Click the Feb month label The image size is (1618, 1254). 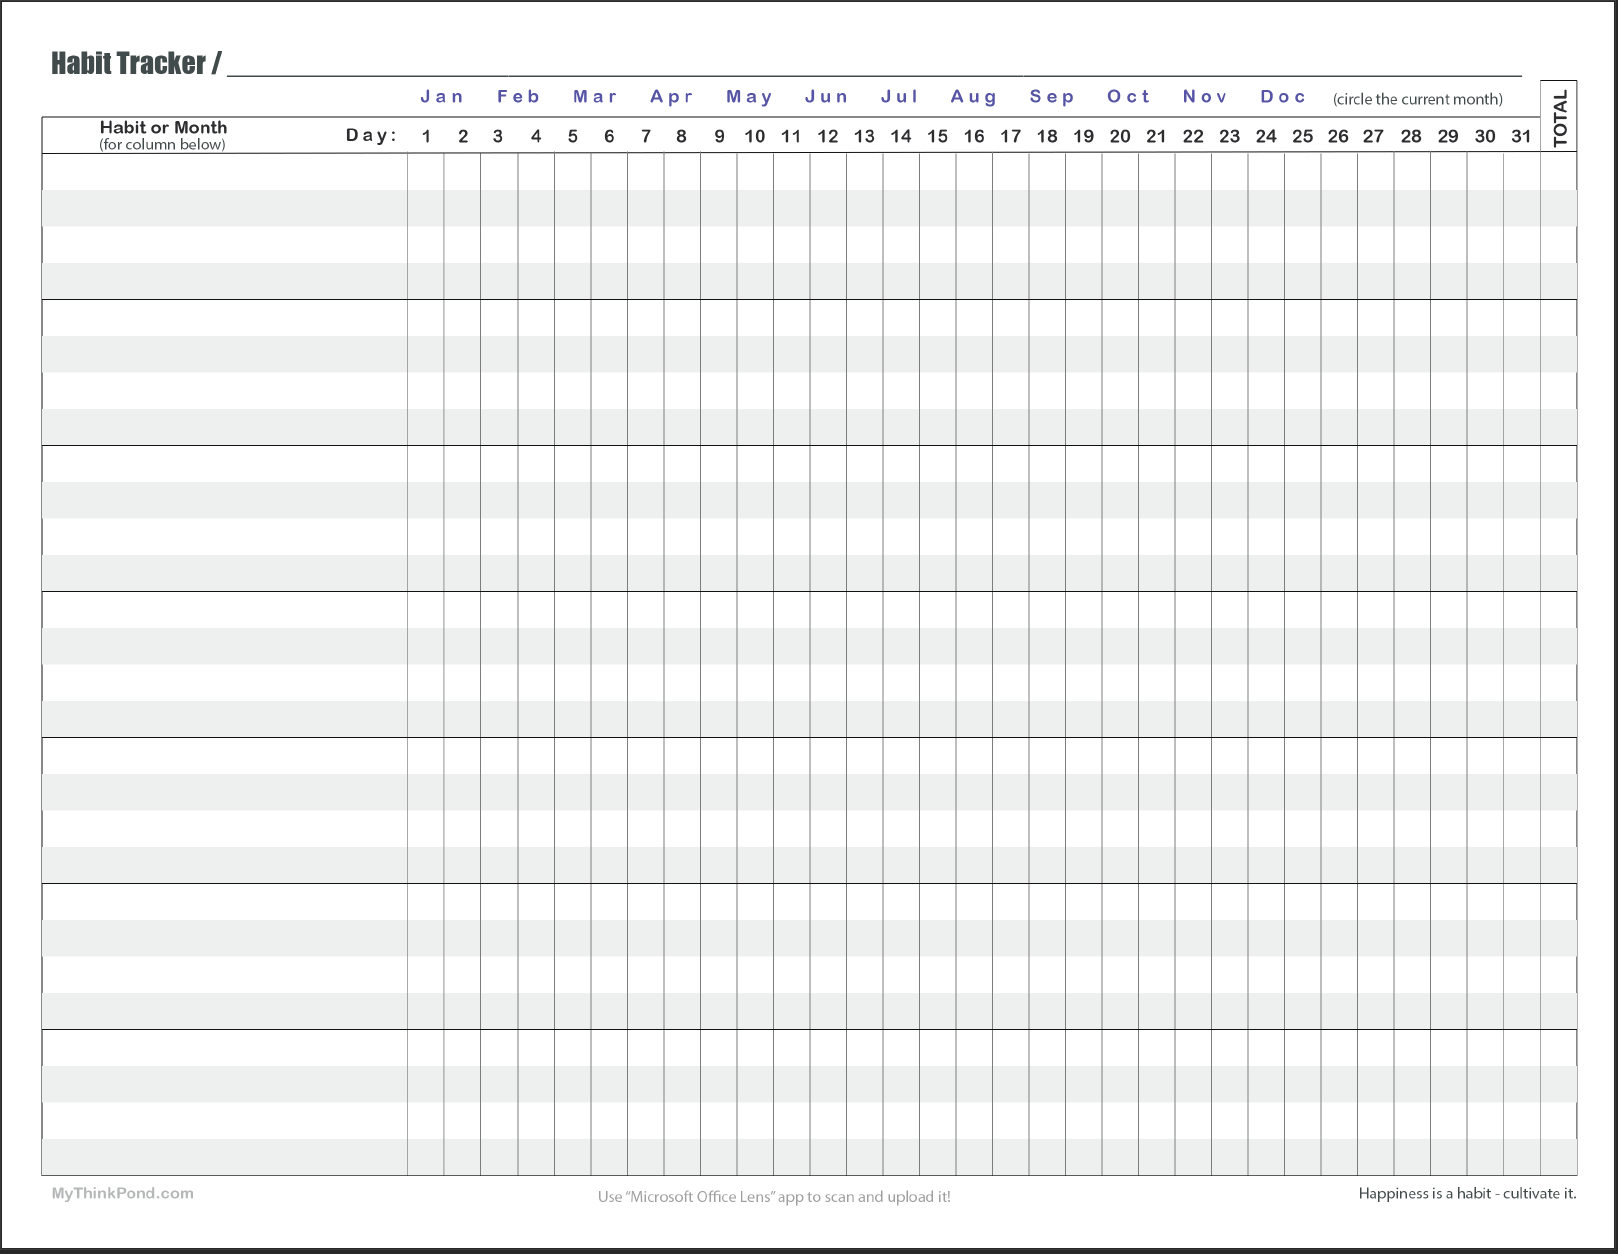pos(519,97)
